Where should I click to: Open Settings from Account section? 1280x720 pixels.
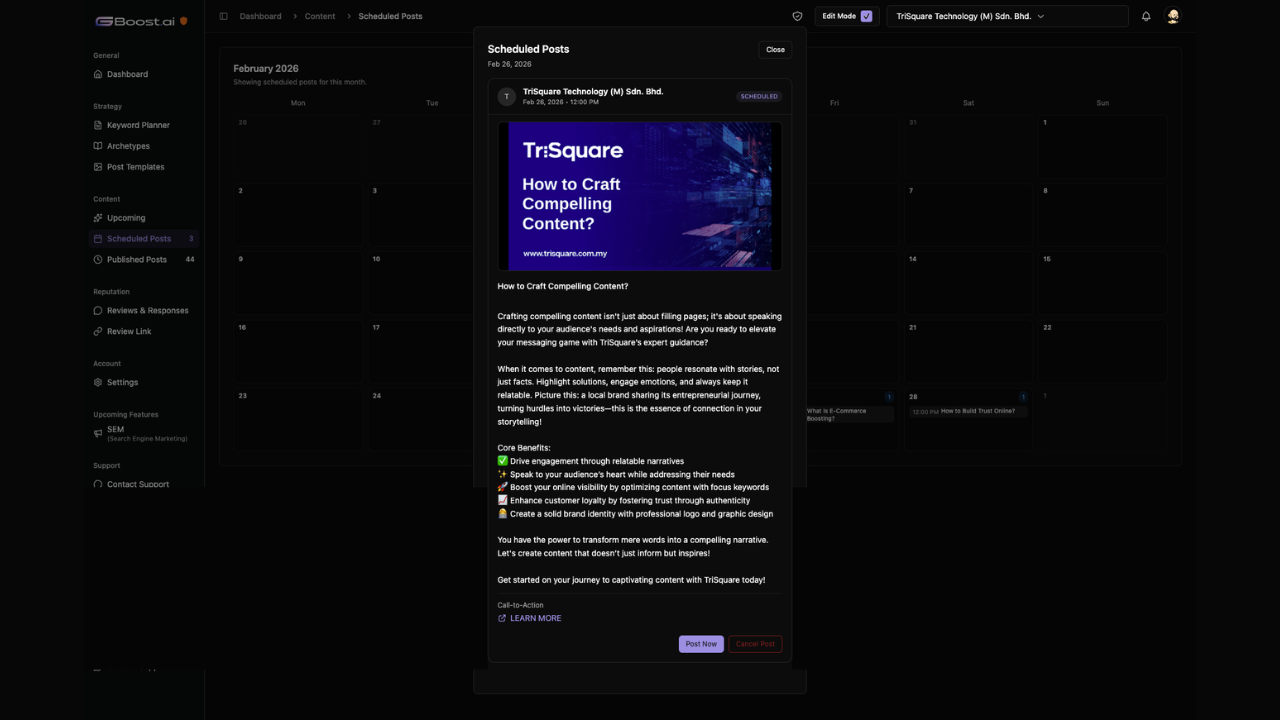(x=122, y=382)
